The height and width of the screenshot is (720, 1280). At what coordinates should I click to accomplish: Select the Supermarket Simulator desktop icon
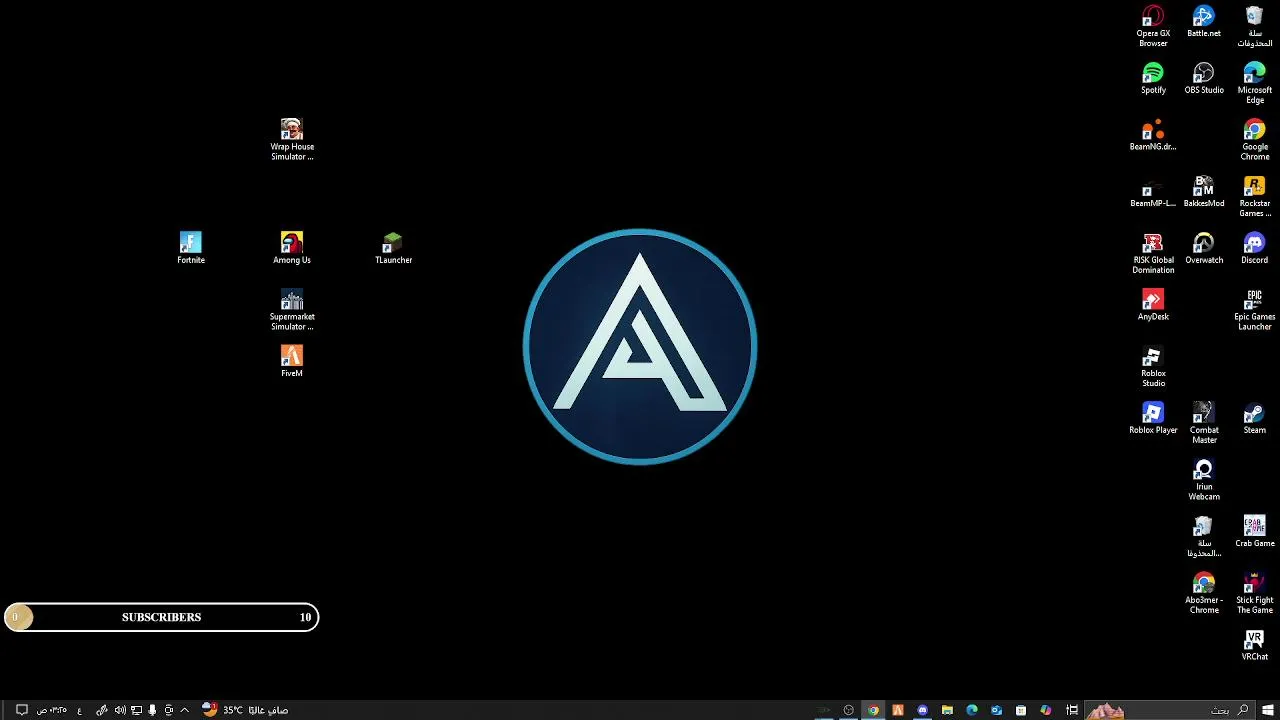pos(292,311)
